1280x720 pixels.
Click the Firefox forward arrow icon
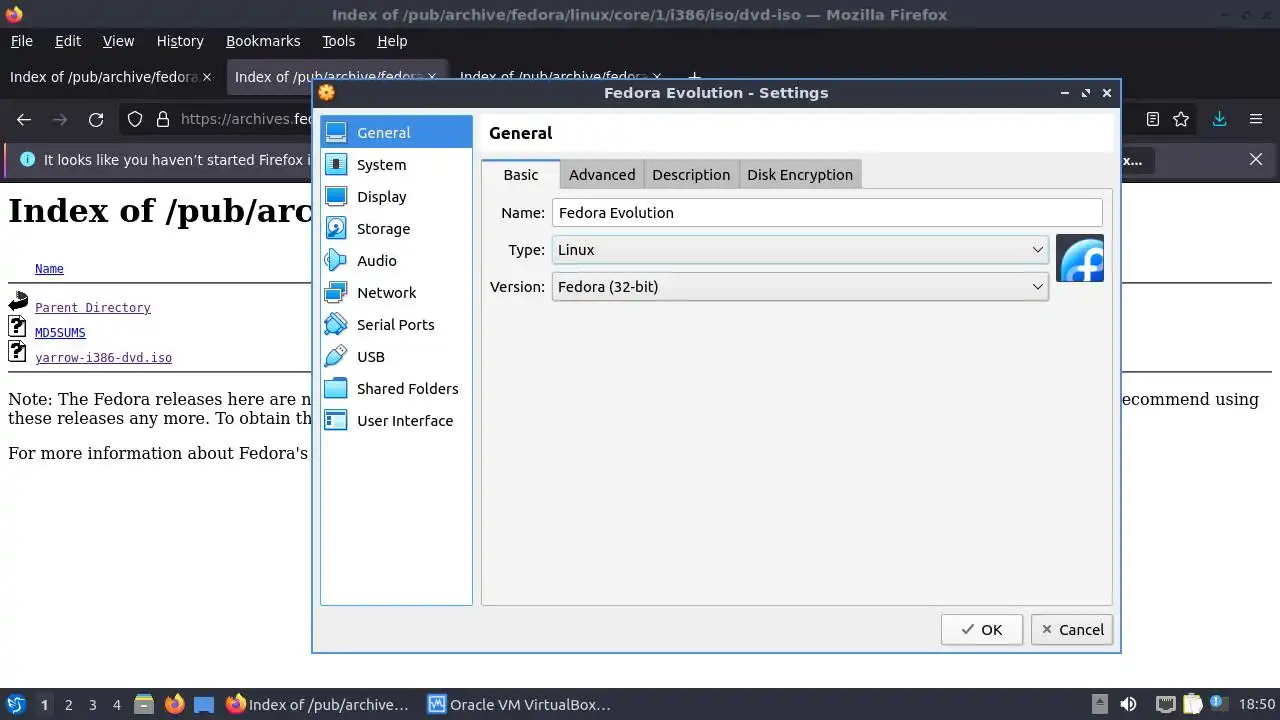tap(60, 119)
